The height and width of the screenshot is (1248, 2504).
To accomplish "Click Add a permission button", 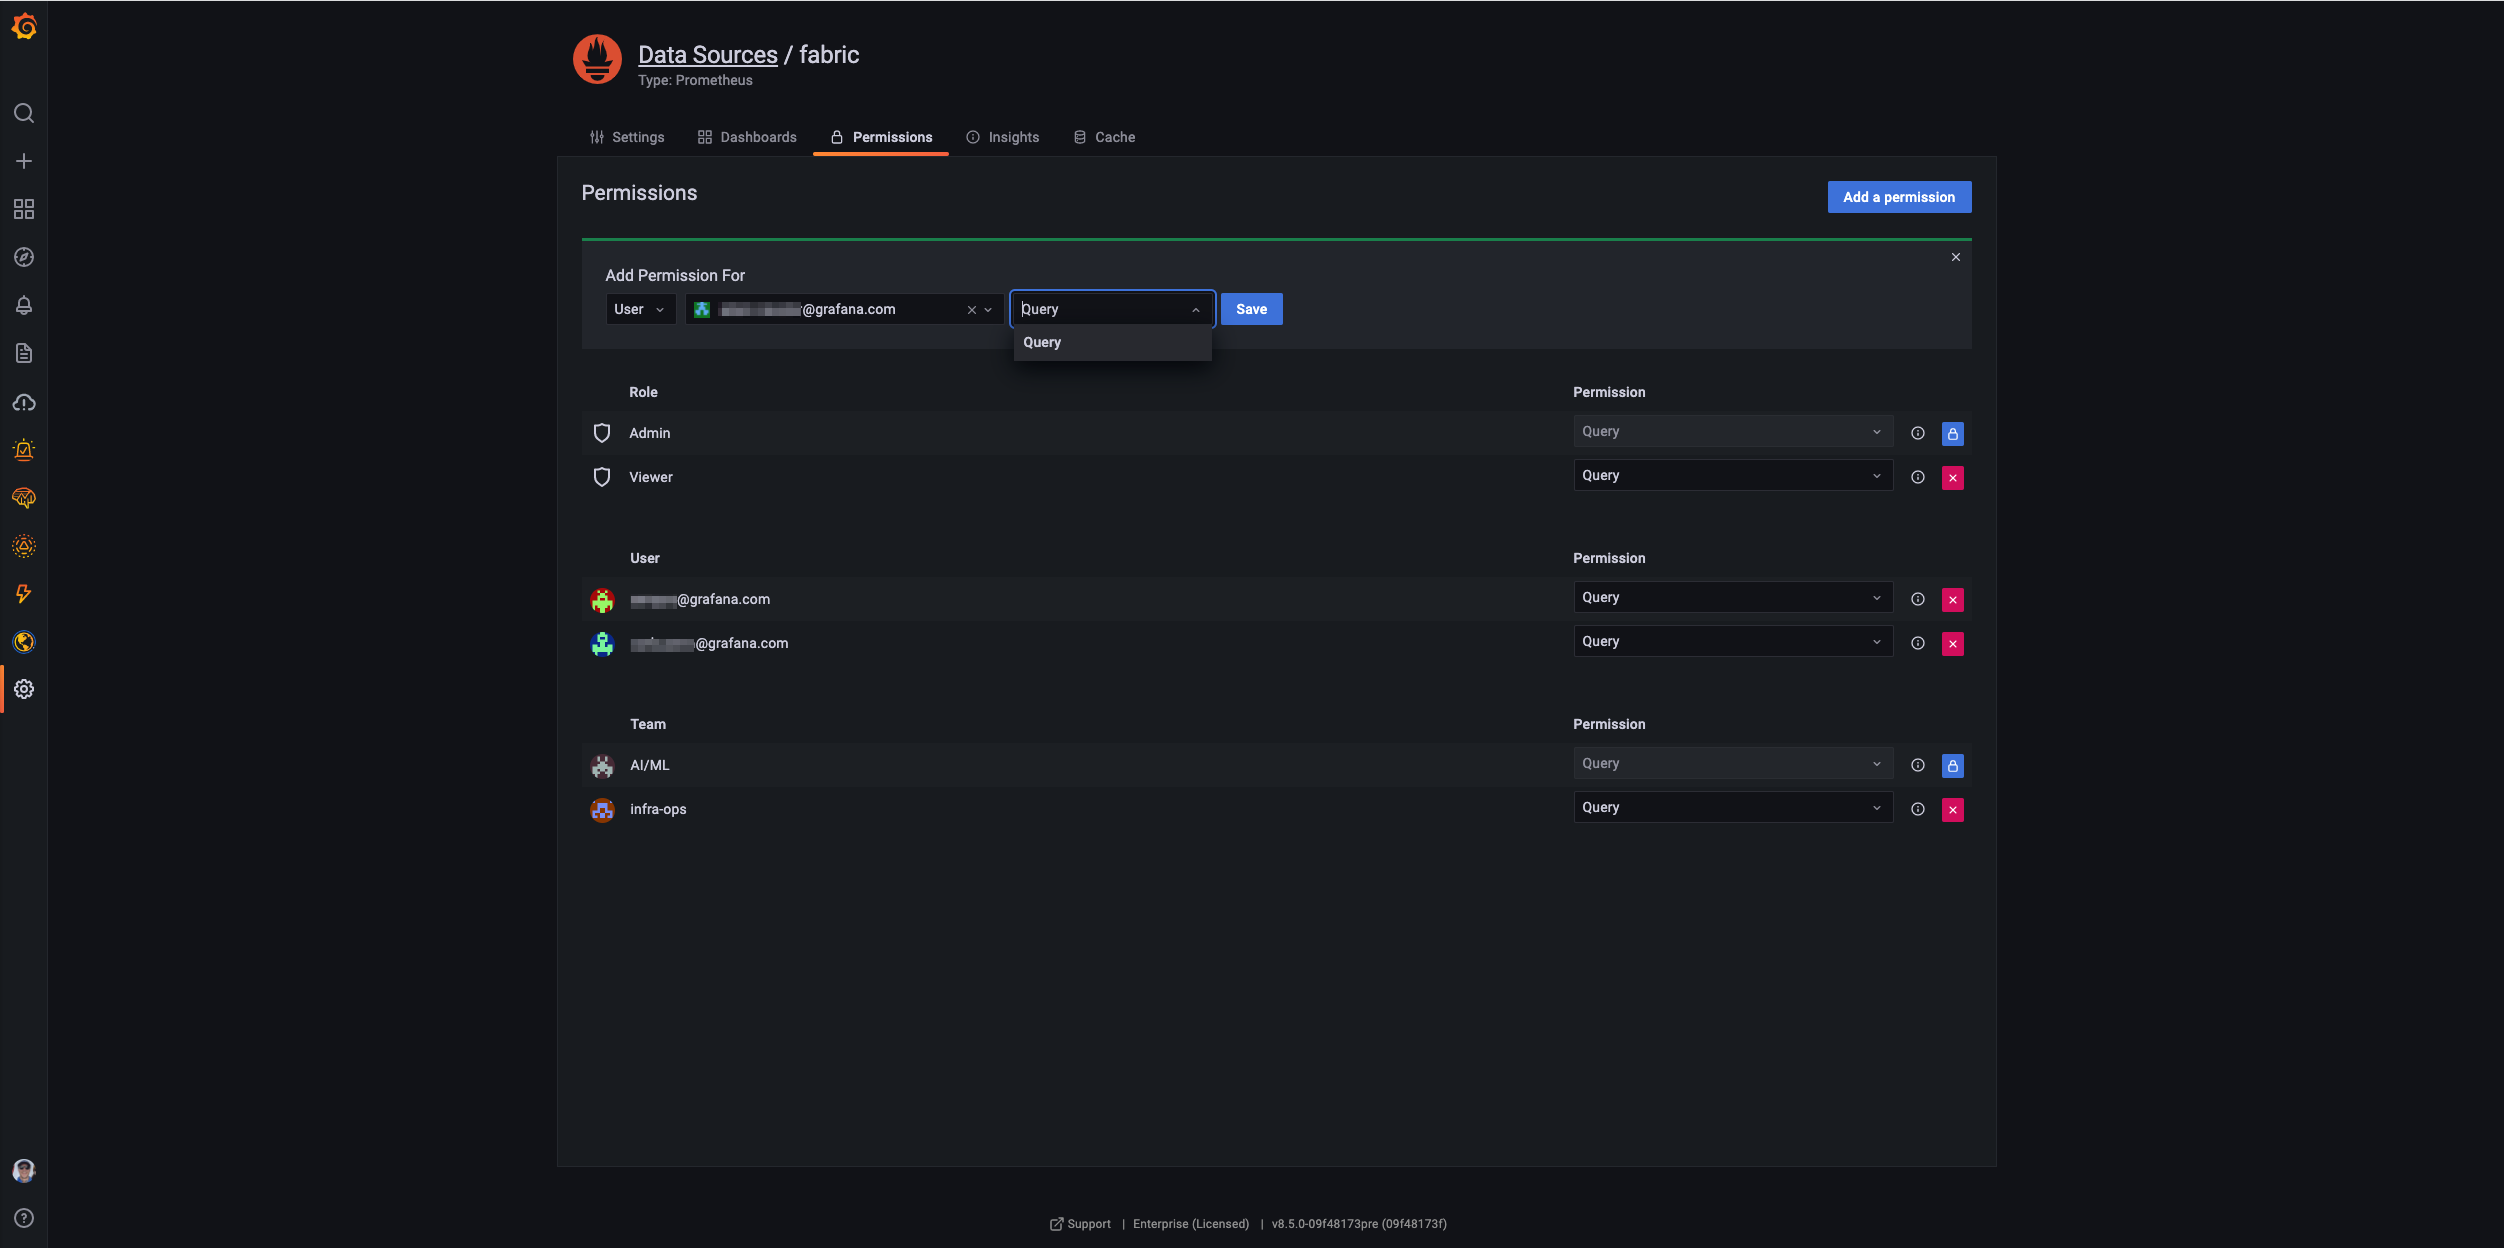I will tap(1898, 197).
